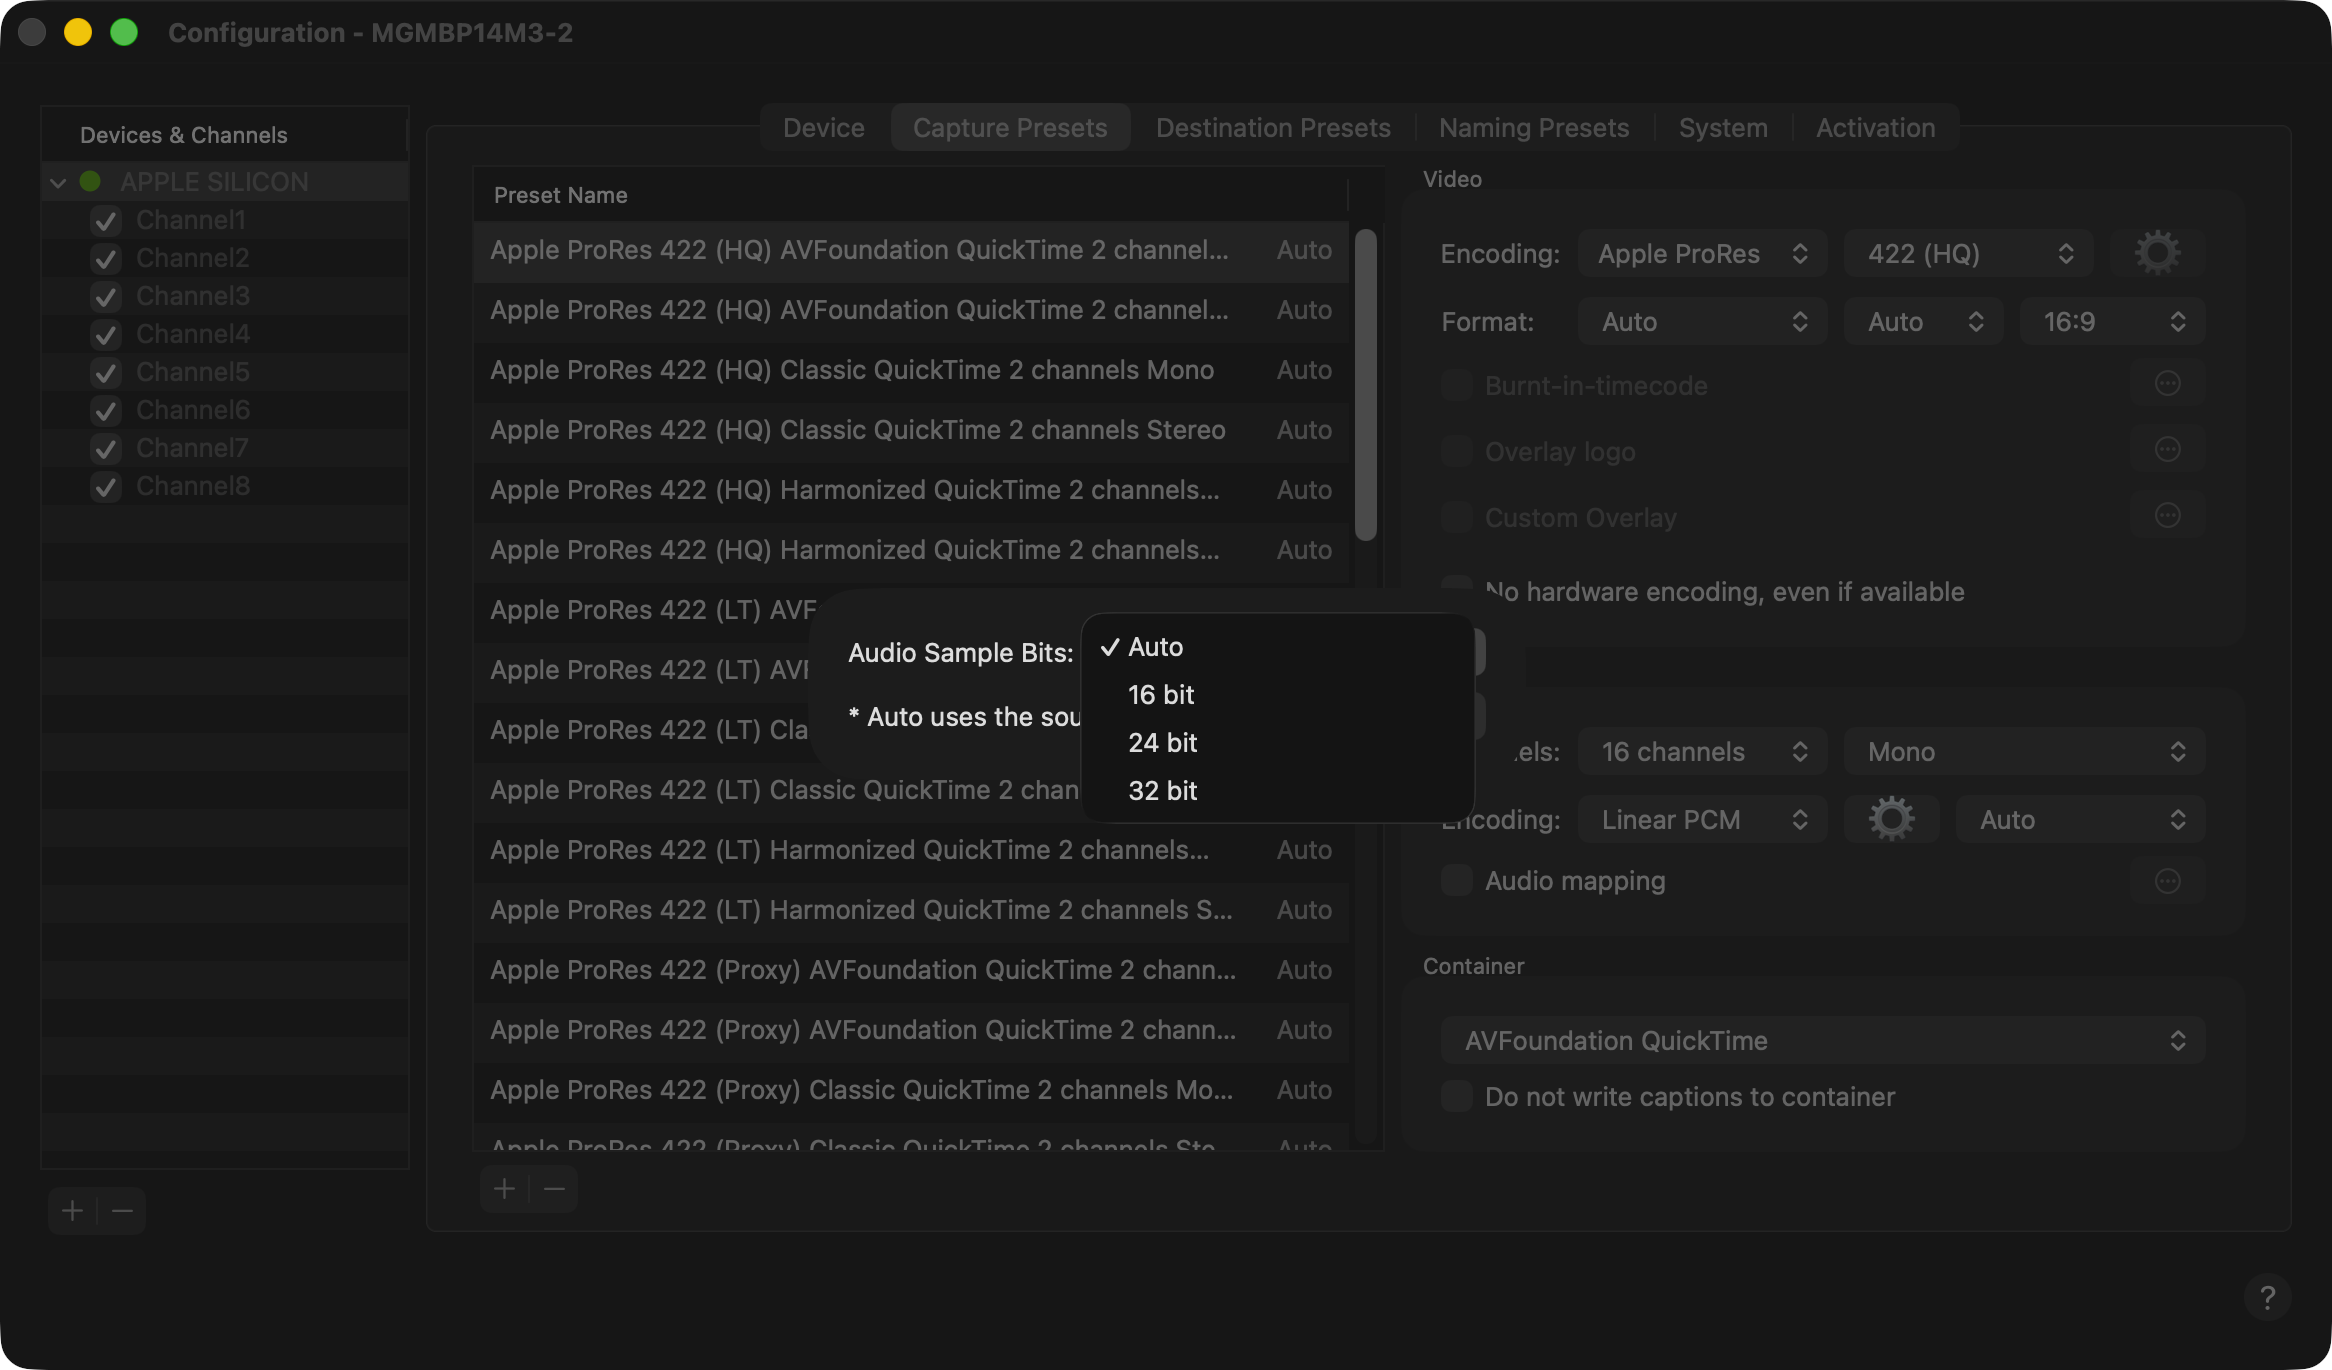Open the first Format Auto dropdown
This screenshot has height=1370, width=2332.
[1702, 321]
